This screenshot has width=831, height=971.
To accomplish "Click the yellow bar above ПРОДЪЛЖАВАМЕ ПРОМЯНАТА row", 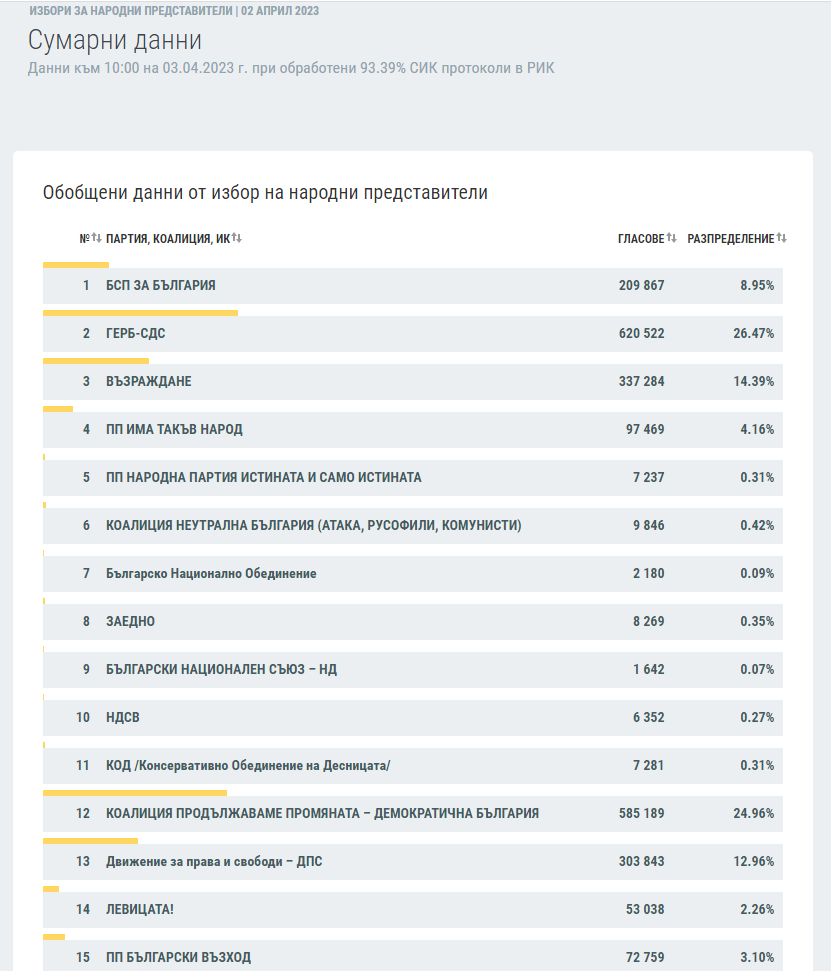I will coord(135,793).
